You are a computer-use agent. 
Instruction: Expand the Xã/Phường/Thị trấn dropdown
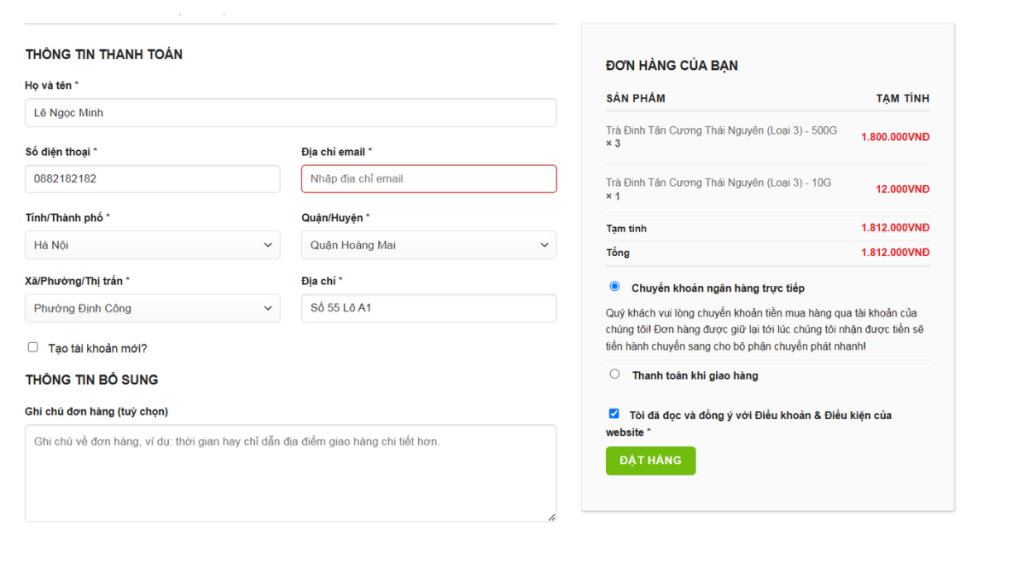click(153, 308)
